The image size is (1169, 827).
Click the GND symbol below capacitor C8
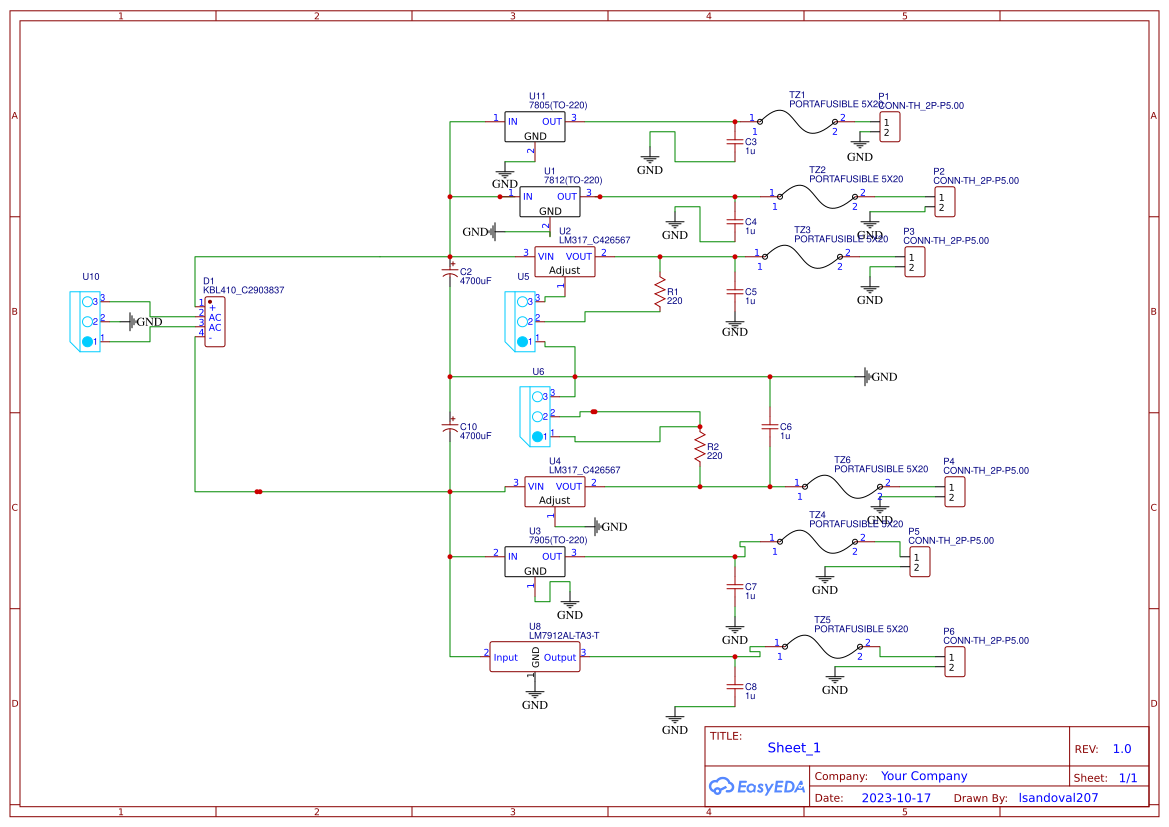(x=675, y=718)
